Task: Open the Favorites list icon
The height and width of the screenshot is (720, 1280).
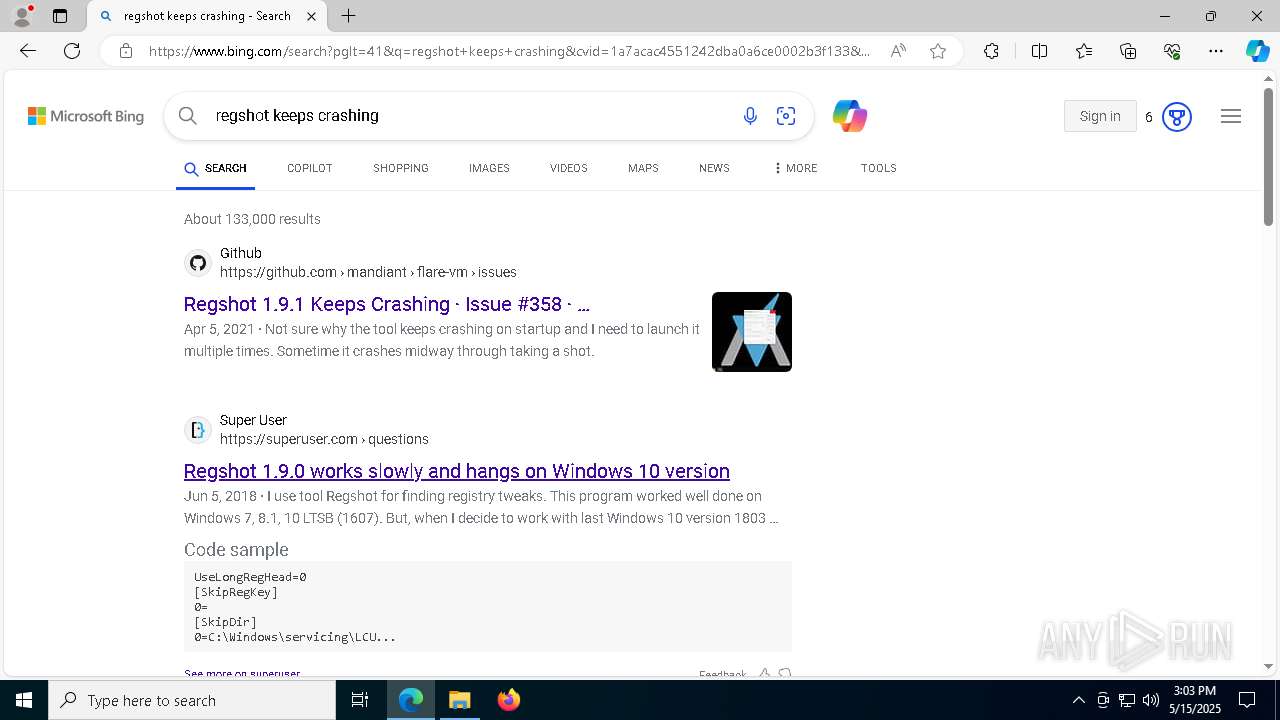Action: tap(1084, 51)
